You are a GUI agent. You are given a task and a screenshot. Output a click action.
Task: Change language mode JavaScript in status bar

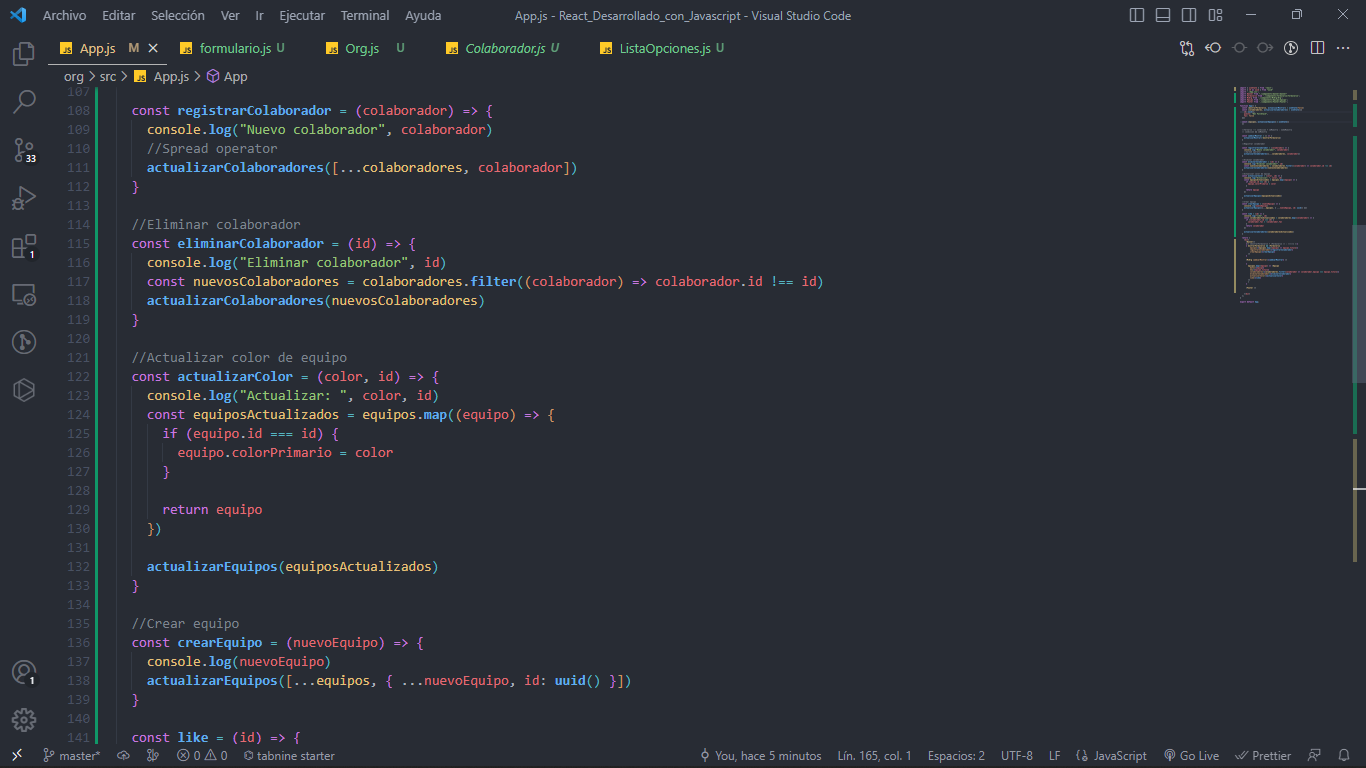pos(1111,756)
